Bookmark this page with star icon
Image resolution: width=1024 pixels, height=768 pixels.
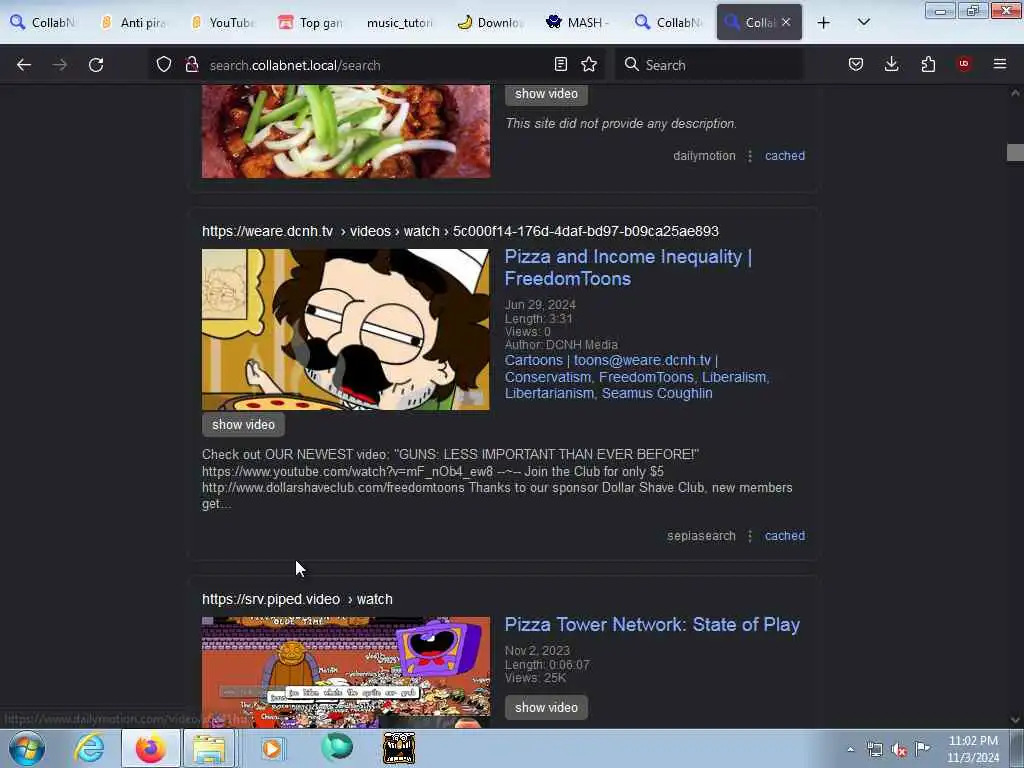[x=589, y=64]
